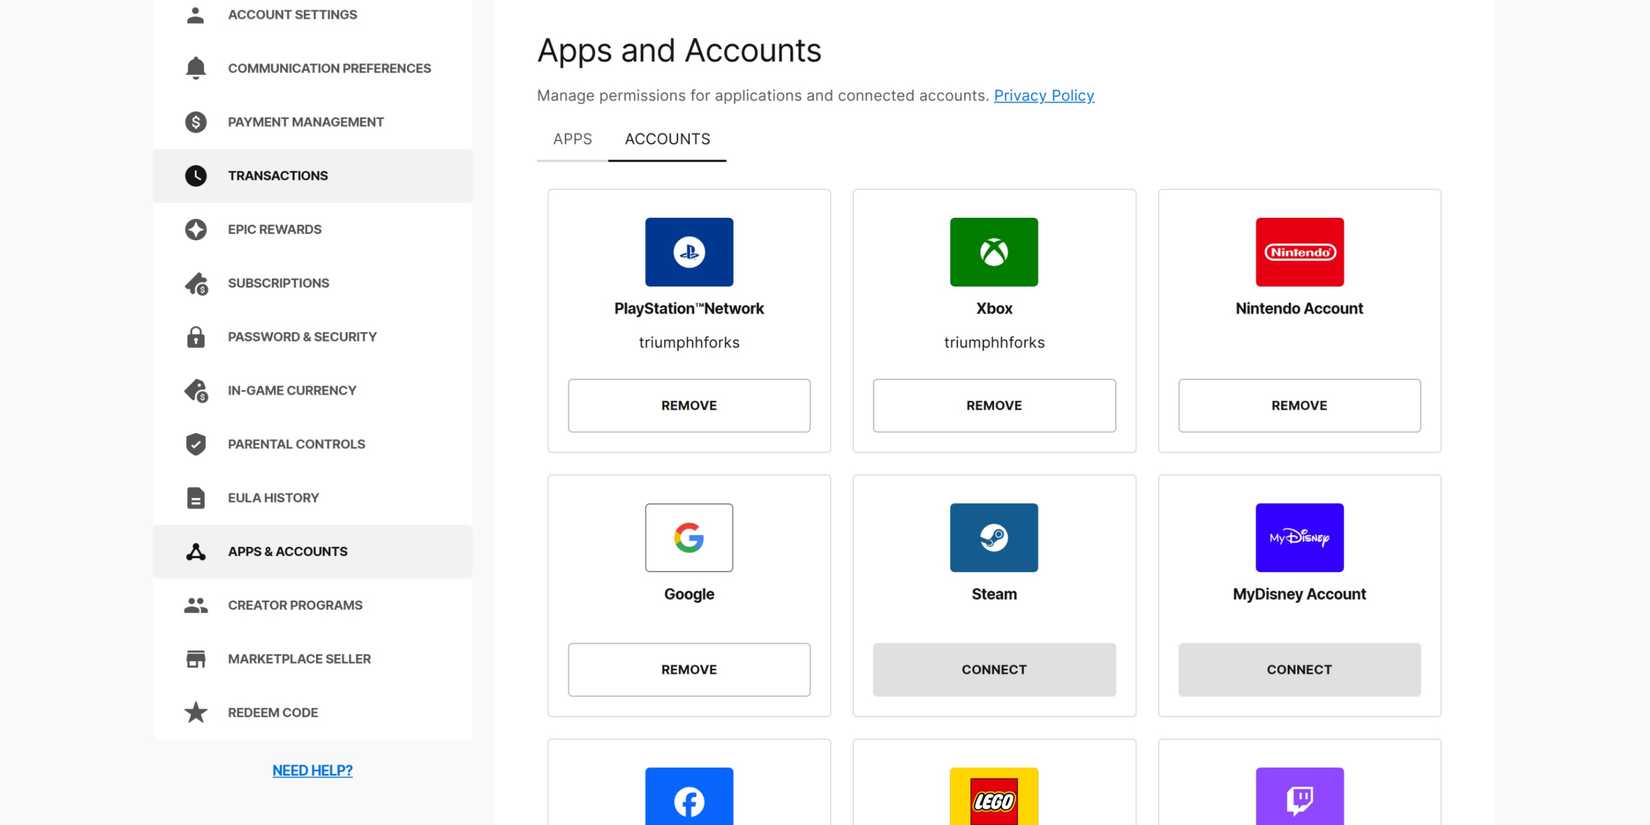Open Redeem Code from the sidebar

coord(273,713)
